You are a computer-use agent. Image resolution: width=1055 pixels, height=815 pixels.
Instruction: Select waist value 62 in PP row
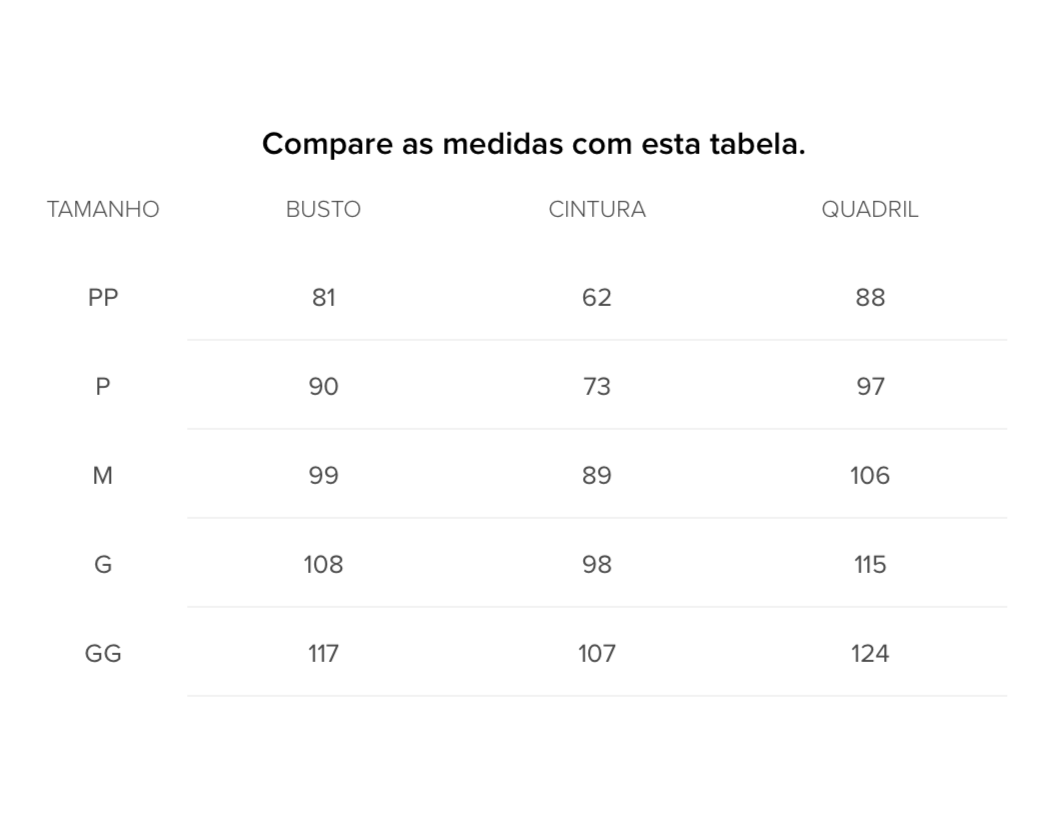point(597,298)
